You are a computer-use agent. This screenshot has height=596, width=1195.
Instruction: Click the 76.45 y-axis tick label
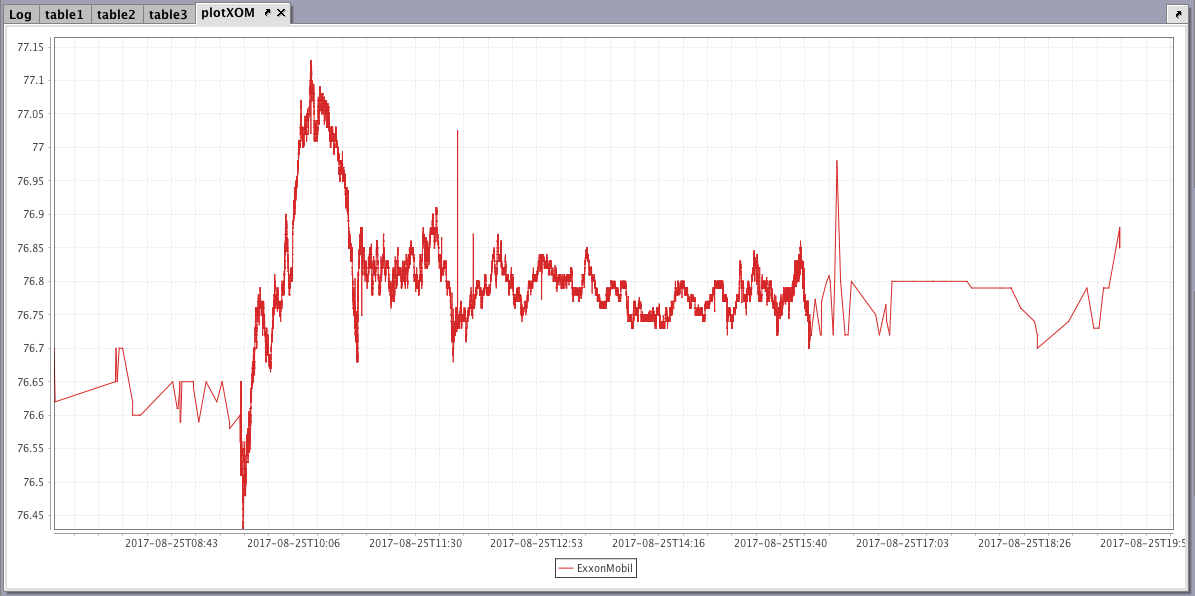(31, 516)
